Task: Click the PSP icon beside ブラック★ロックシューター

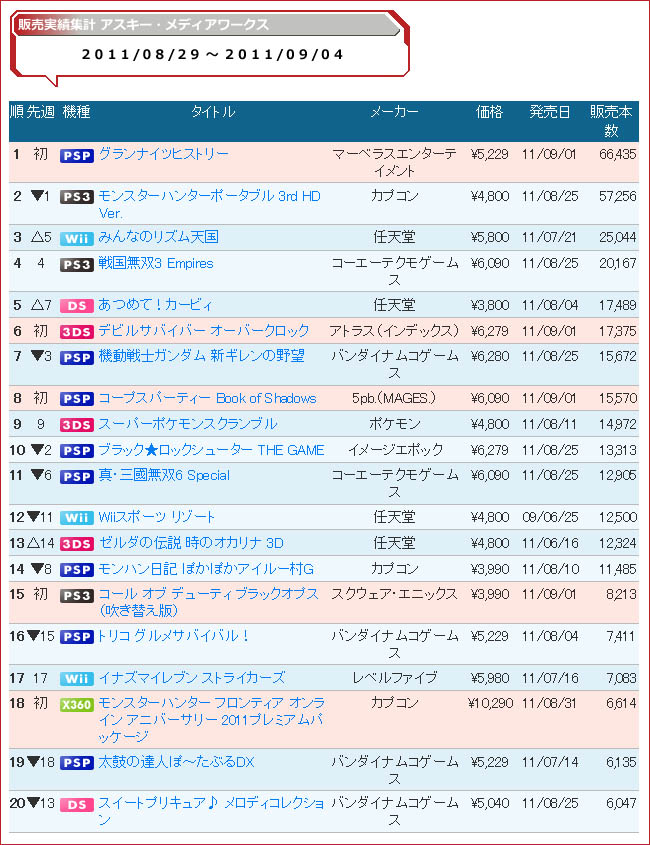Action: pos(77,451)
